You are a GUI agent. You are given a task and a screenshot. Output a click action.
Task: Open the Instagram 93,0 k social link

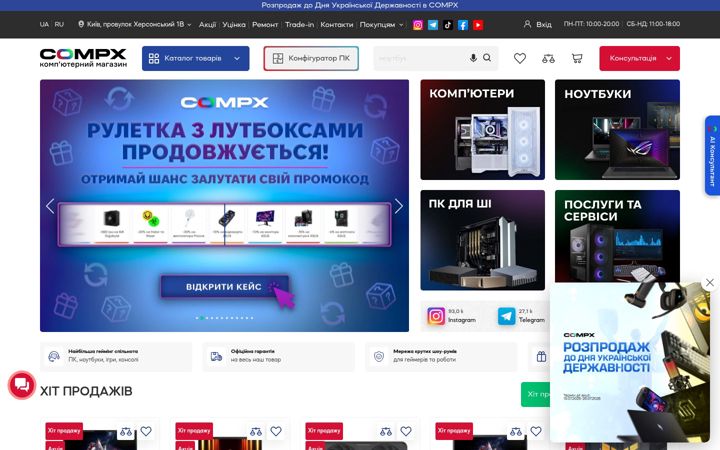(452, 316)
